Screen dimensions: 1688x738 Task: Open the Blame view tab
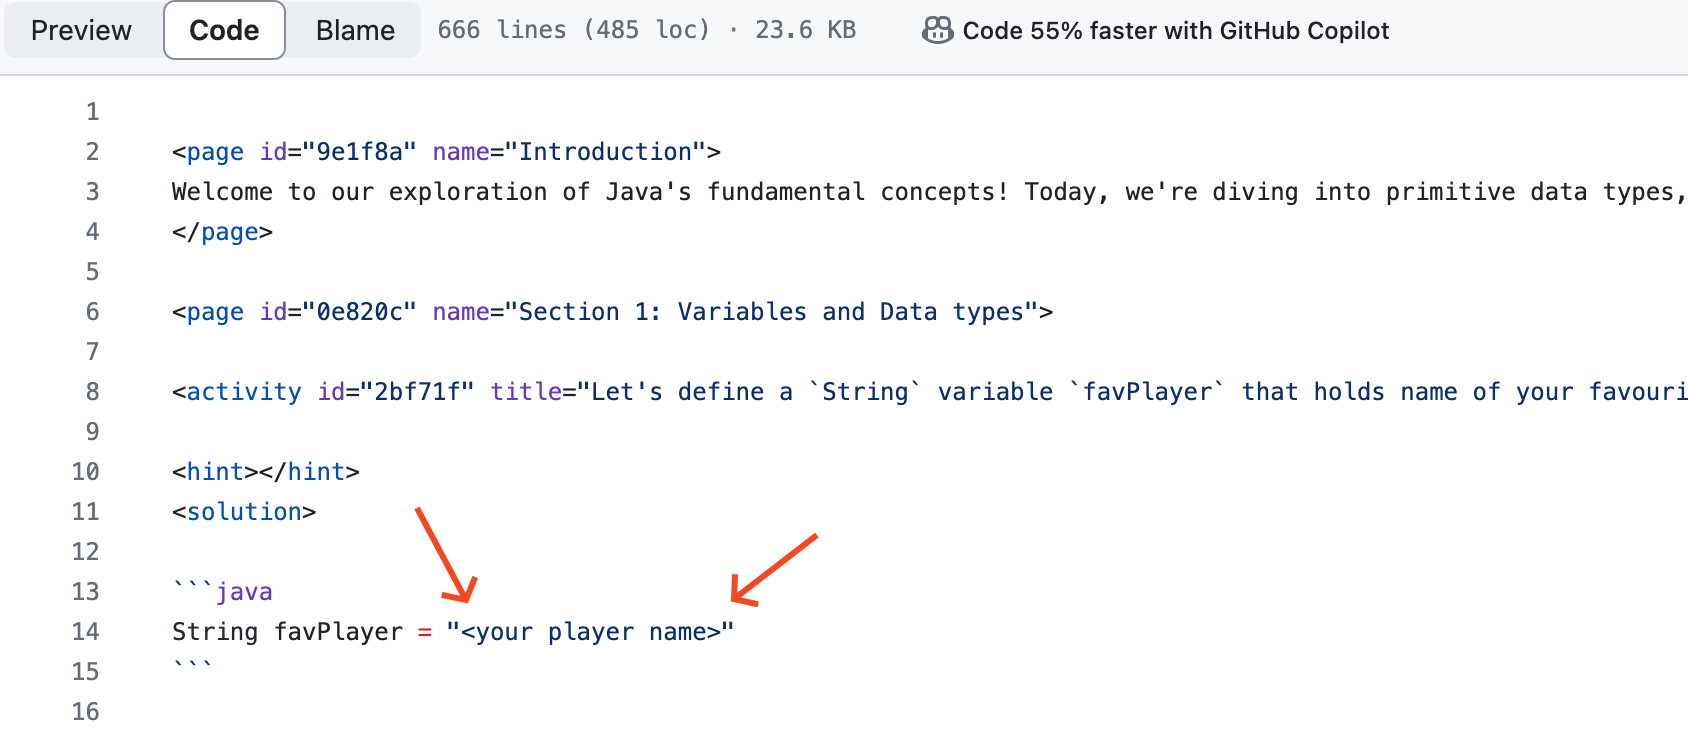(355, 30)
